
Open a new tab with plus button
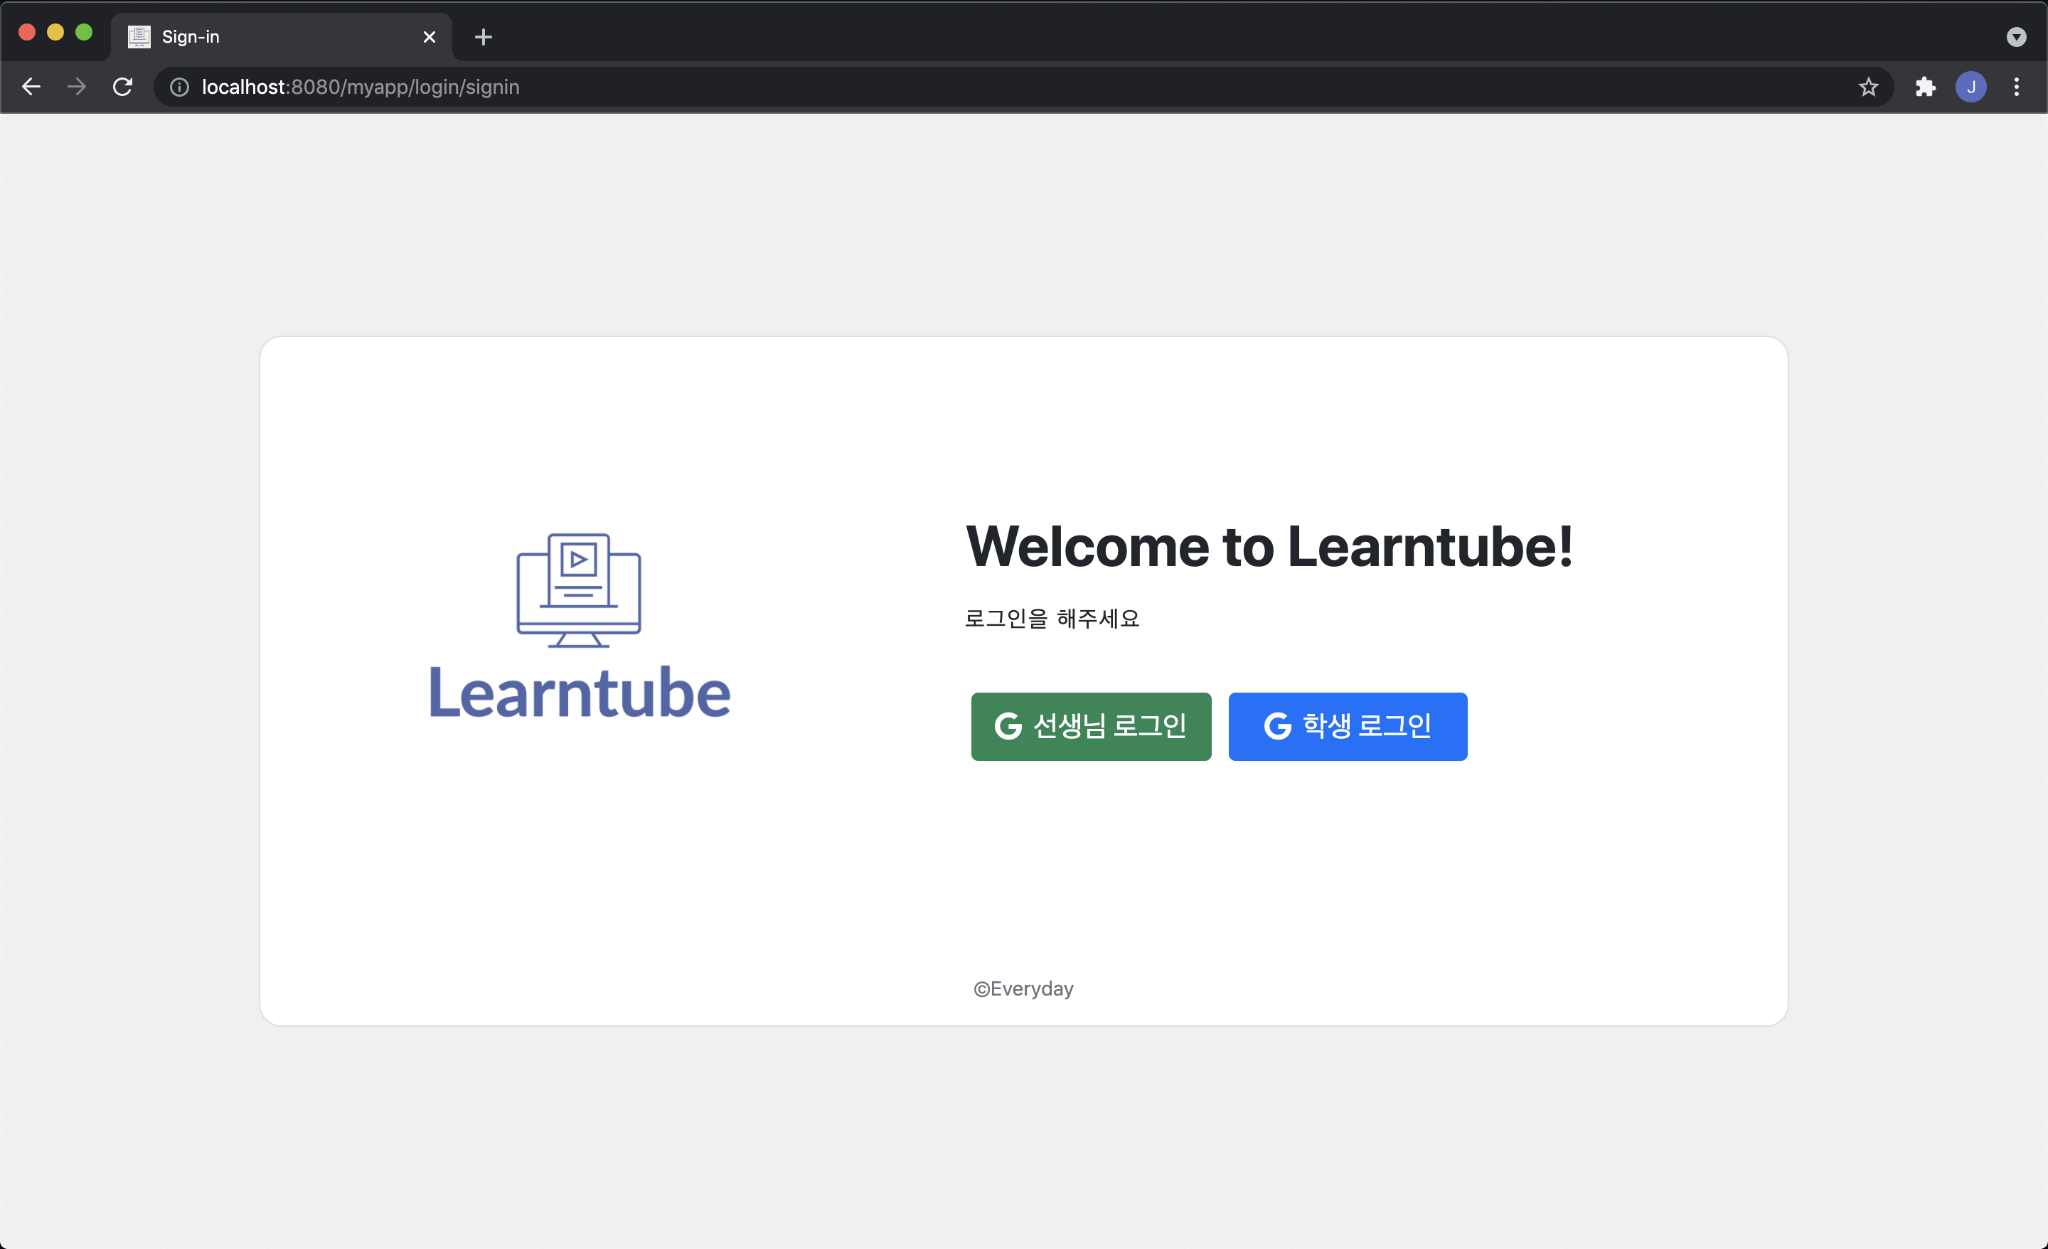(483, 37)
